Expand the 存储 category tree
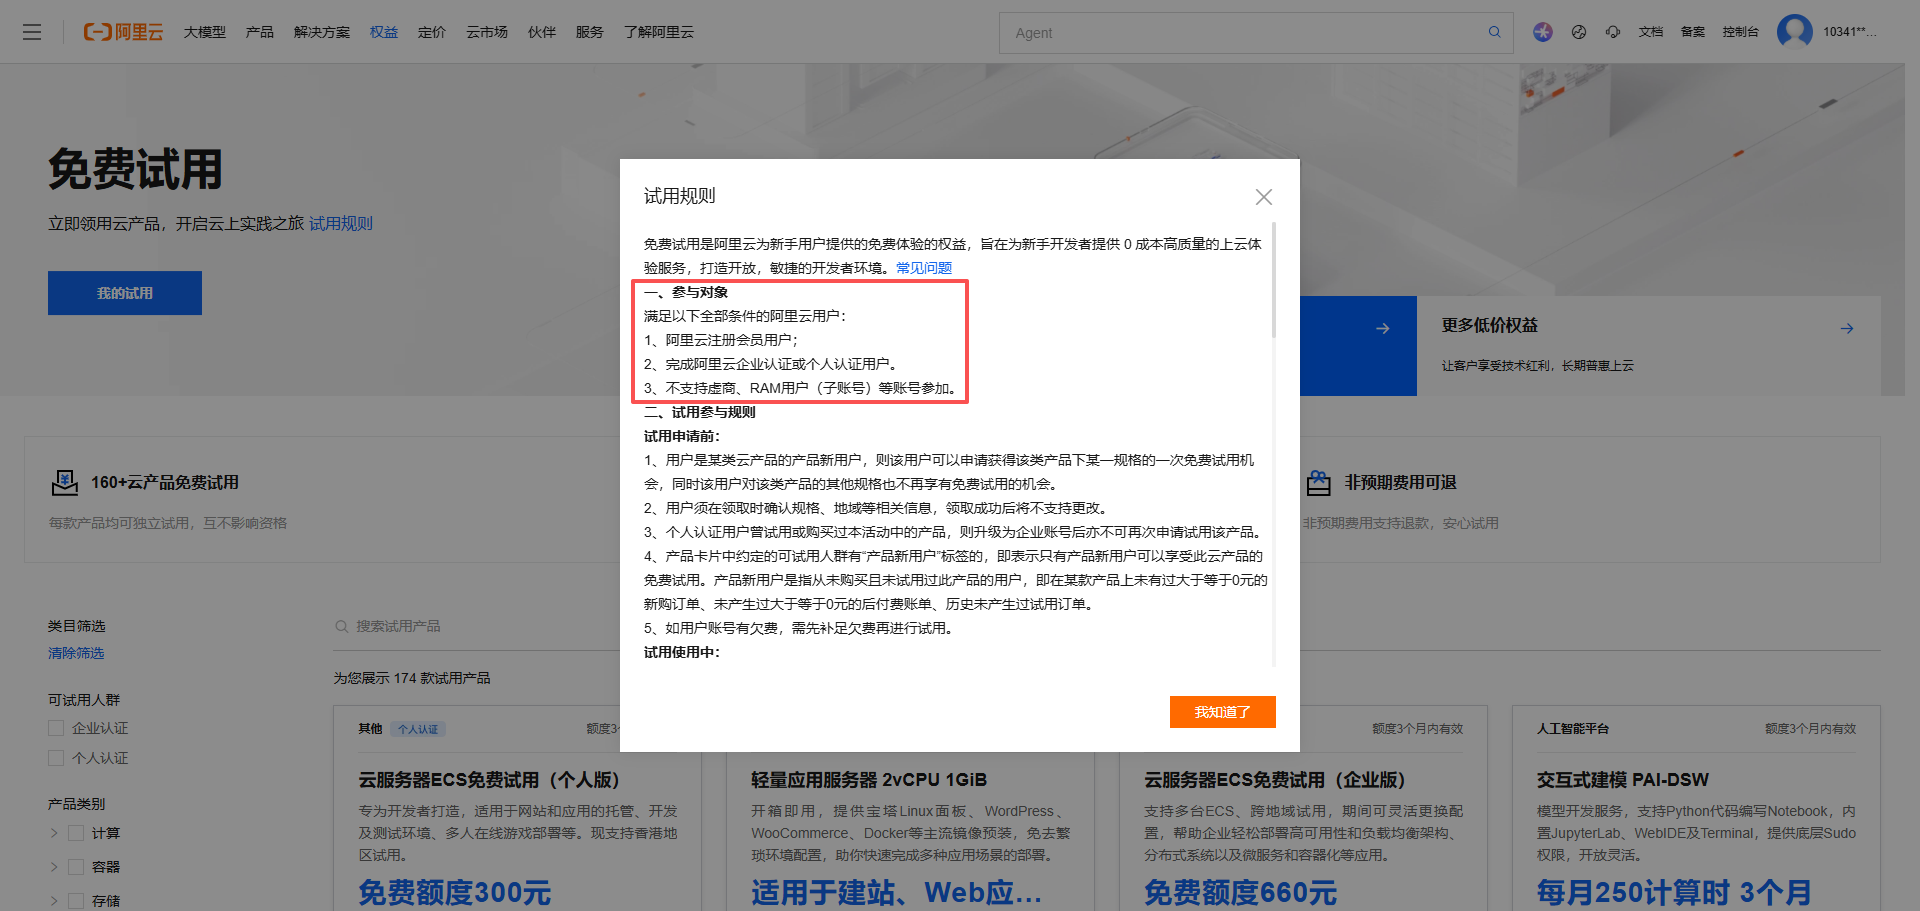Image resolution: width=1920 pixels, height=911 pixels. [x=54, y=901]
